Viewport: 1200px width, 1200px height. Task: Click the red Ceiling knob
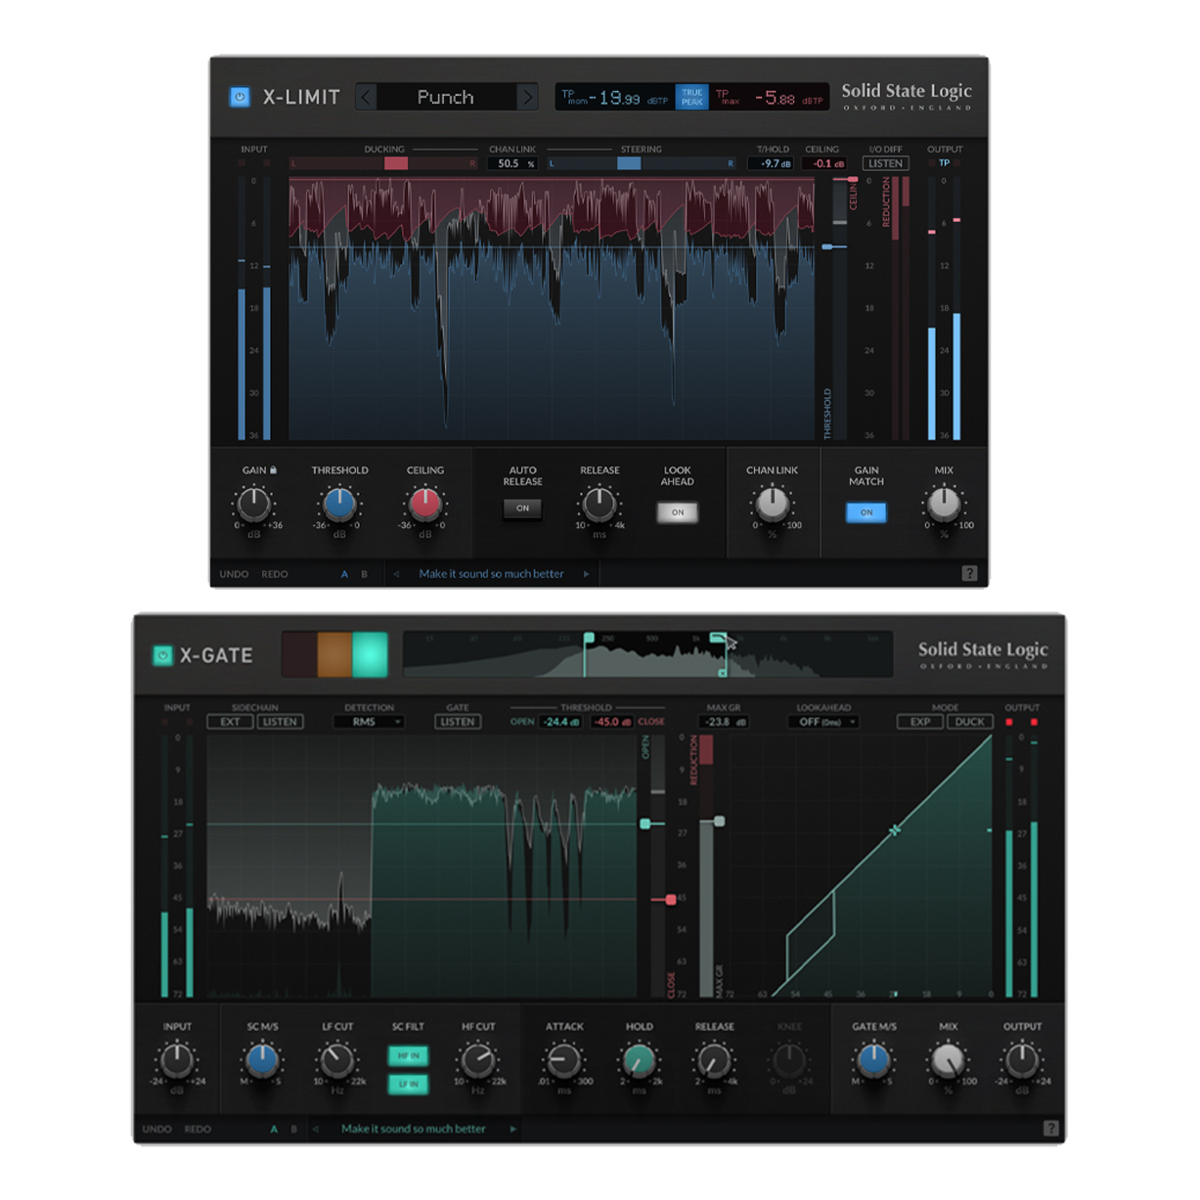(425, 505)
